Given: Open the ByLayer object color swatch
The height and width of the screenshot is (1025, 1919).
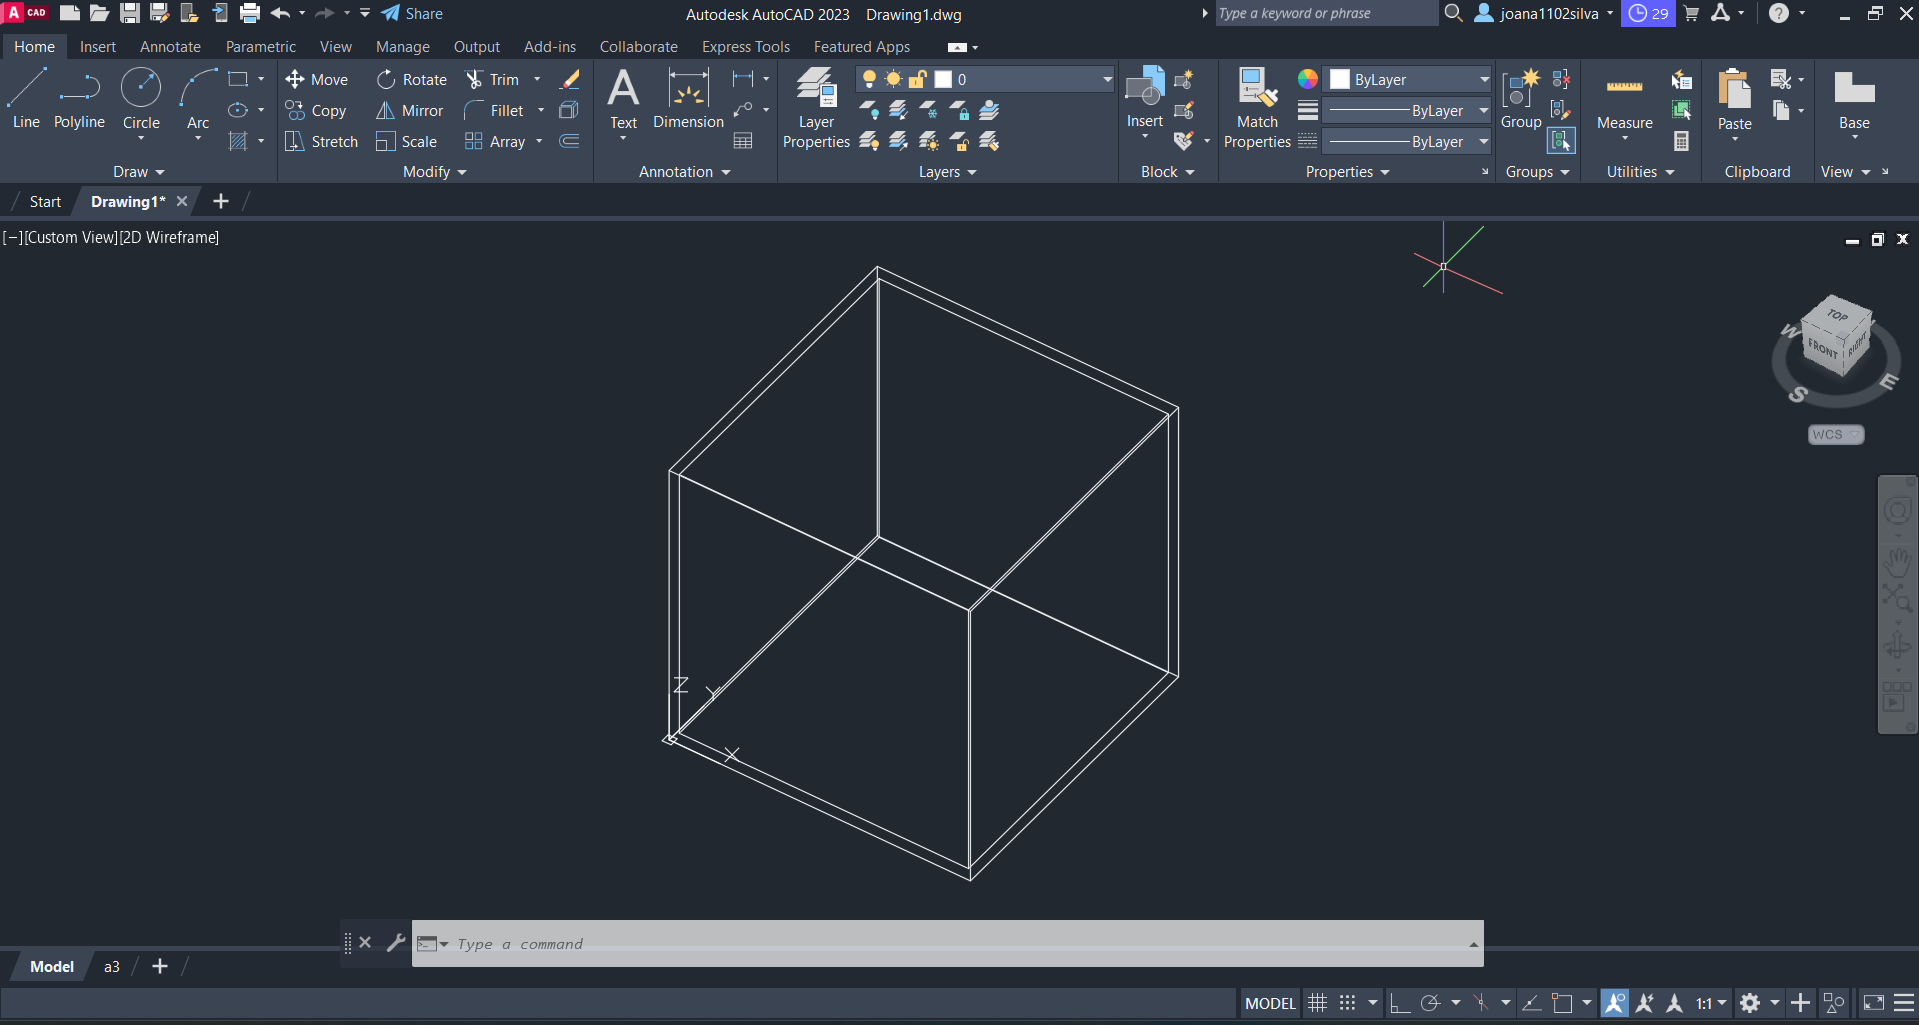Looking at the screenshot, I should [x=1340, y=80].
